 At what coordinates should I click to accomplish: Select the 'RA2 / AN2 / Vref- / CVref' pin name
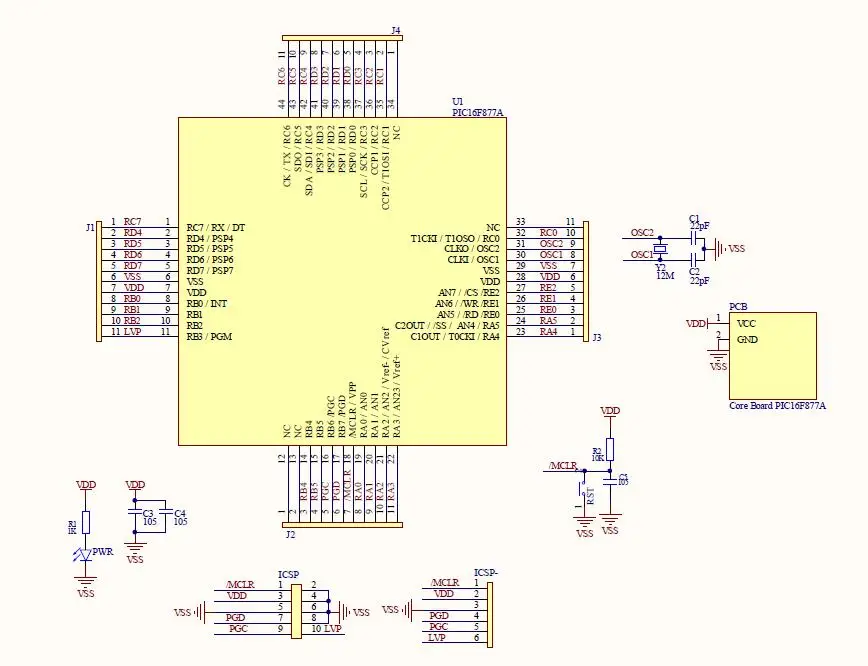[386, 382]
